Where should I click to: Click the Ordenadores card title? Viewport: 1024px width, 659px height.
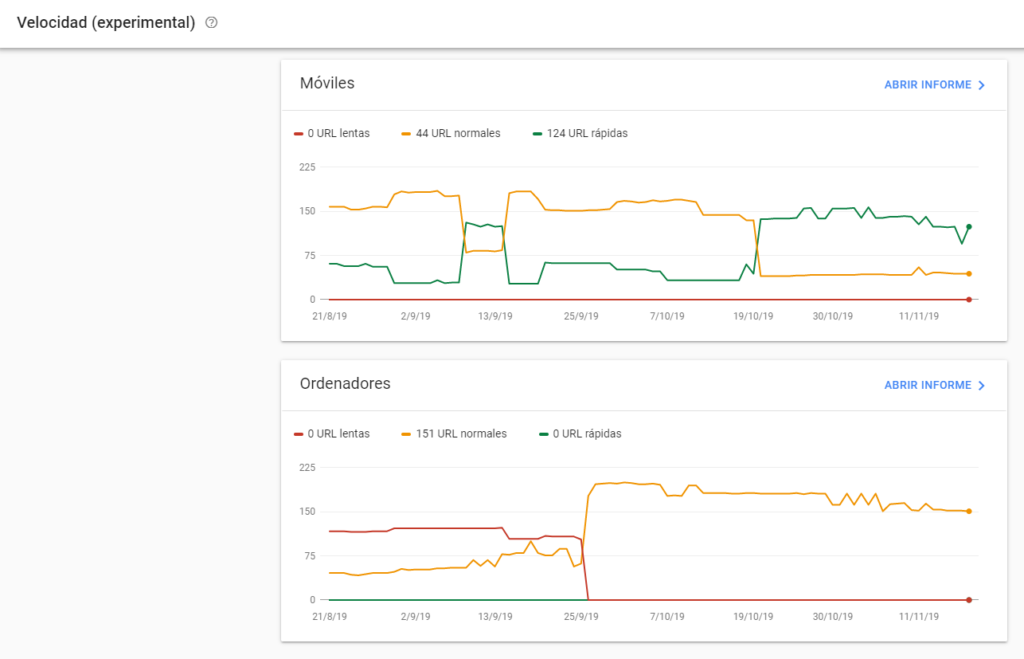[345, 383]
